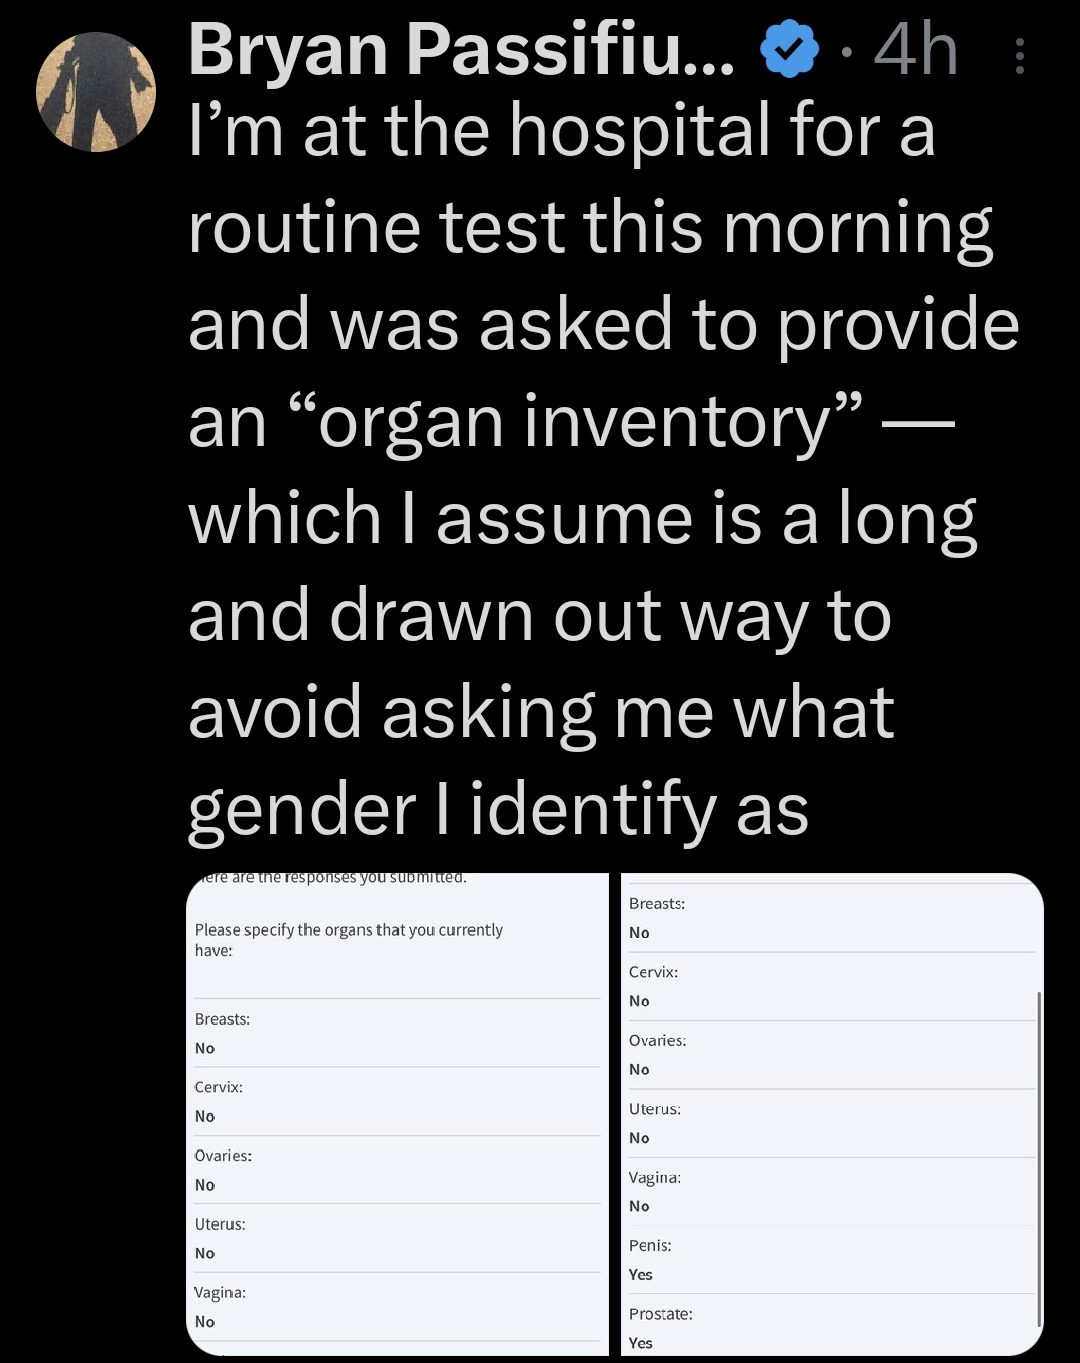Click the "Ovaries:" label in the left image
Screen dimensions: 1080x1363
click(x=223, y=1156)
